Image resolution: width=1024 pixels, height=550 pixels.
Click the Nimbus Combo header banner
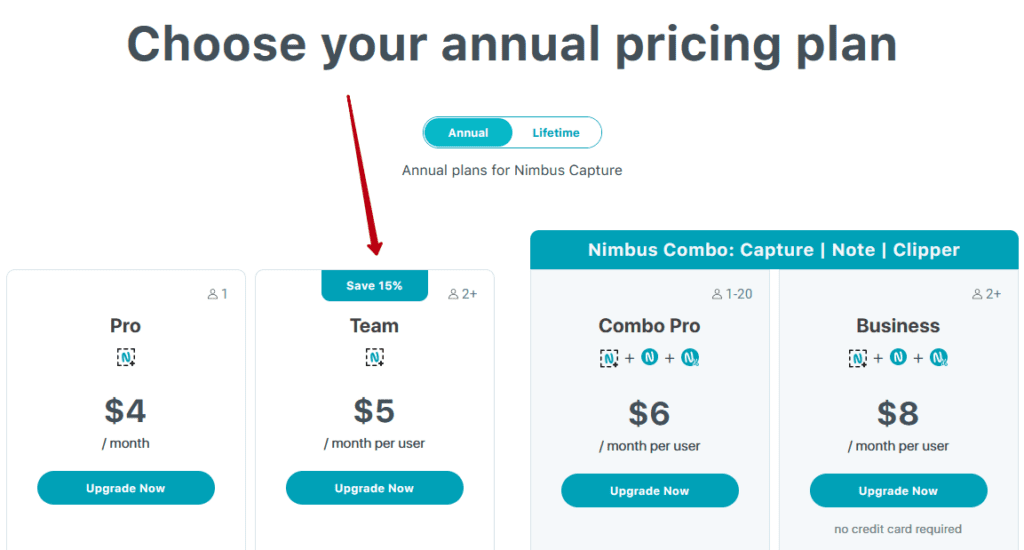click(x=774, y=250)
